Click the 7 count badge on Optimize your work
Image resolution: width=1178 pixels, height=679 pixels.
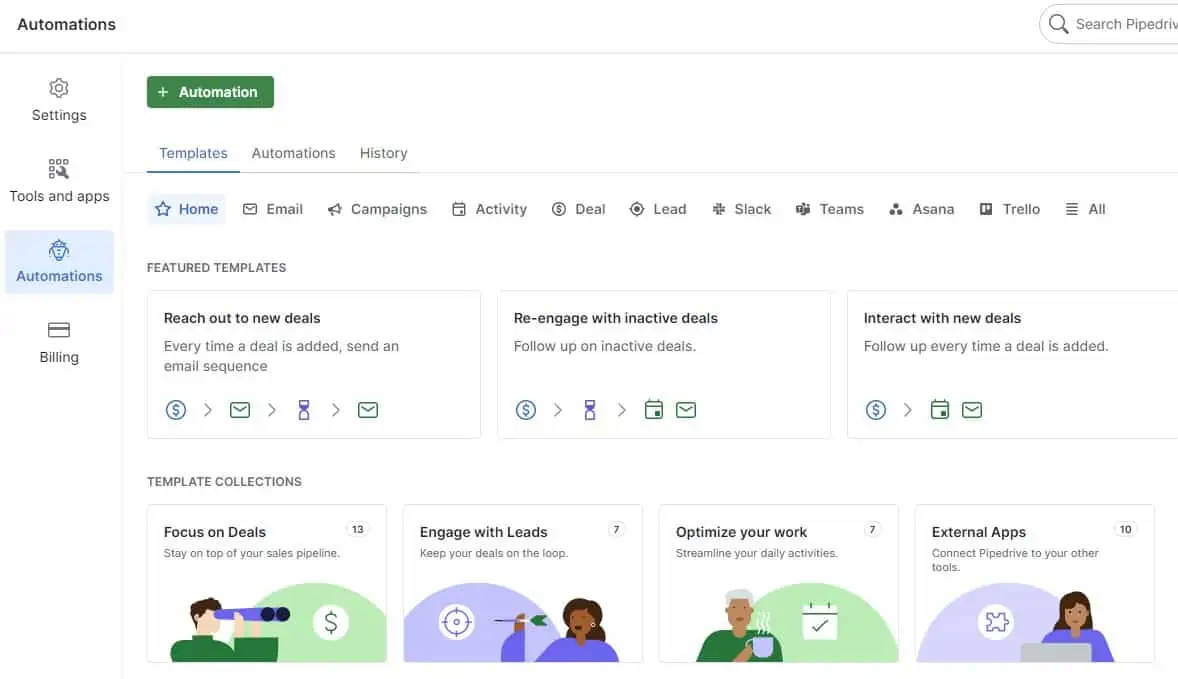coord(872,530)
